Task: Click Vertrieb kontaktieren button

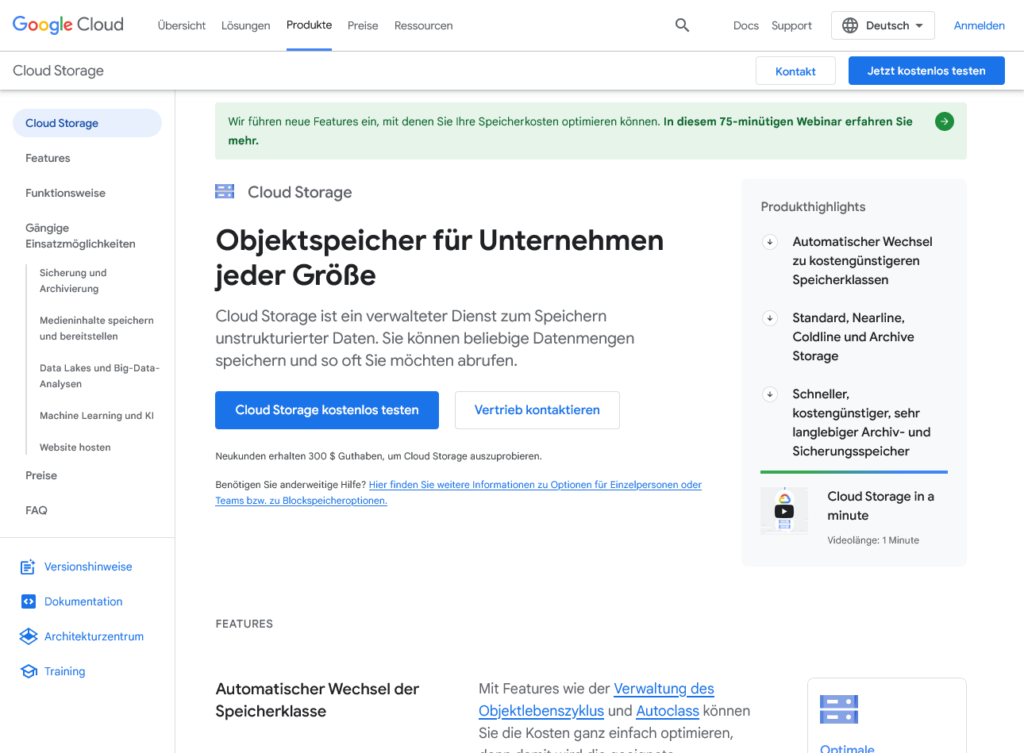Action: pos(537,410)
